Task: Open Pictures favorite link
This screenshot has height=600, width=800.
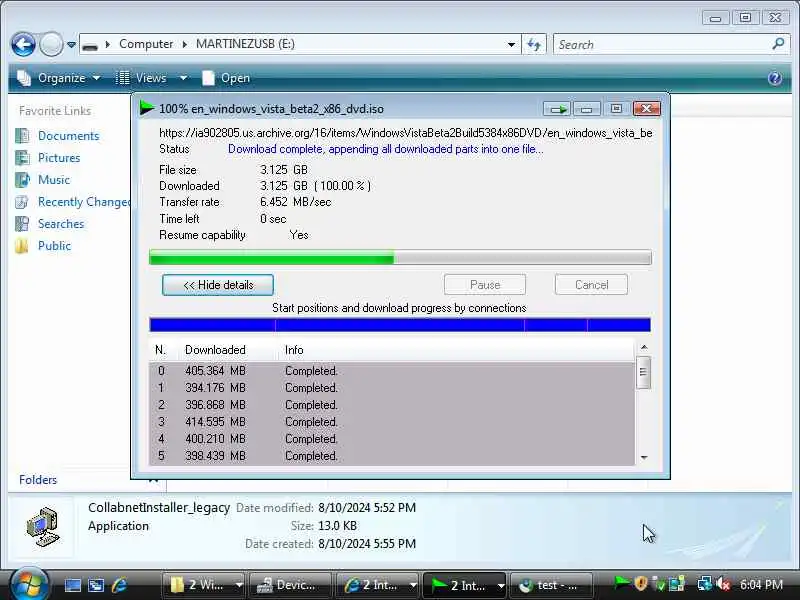Action: pos(59,158)
